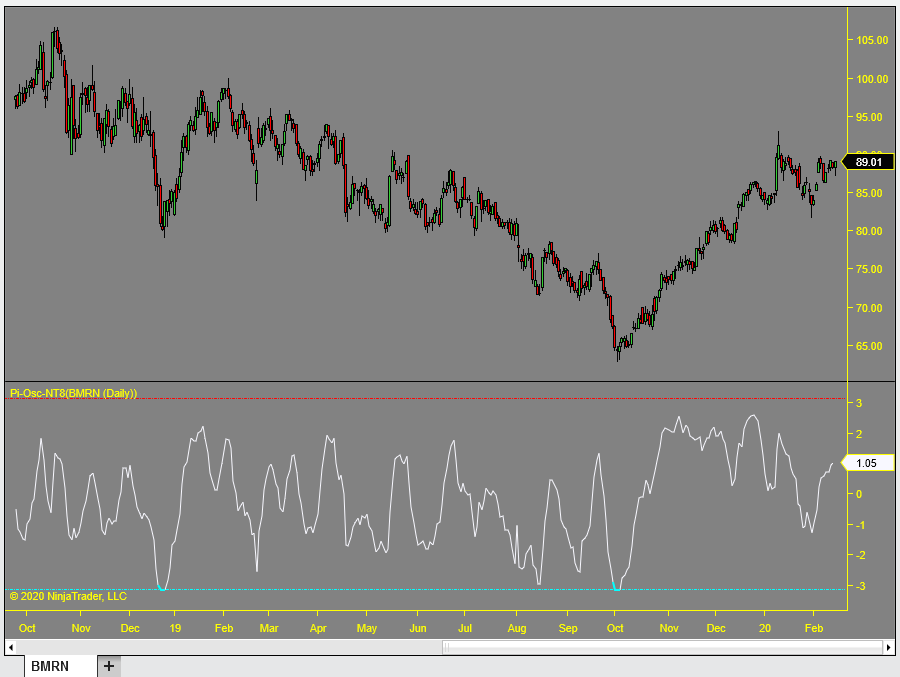The height and width of the screenshot is (677, 900).
Task: Click the plus icon to add a new tab
Action: tap(109, 665)
